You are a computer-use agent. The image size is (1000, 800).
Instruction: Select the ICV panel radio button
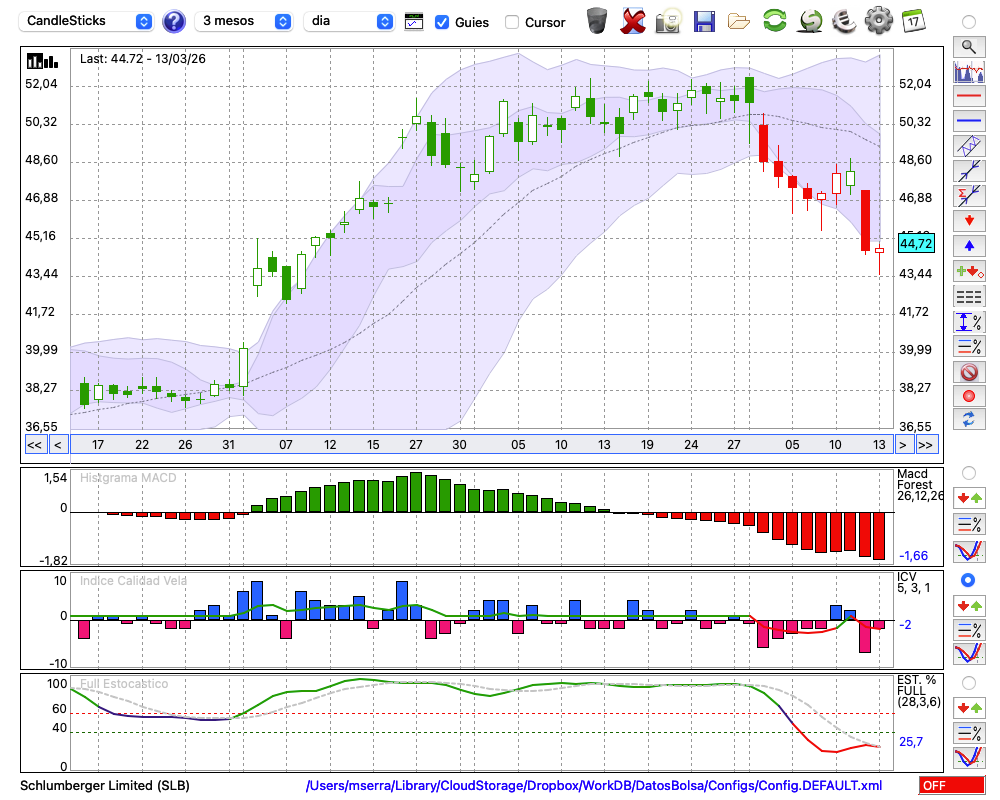point(968,580)
